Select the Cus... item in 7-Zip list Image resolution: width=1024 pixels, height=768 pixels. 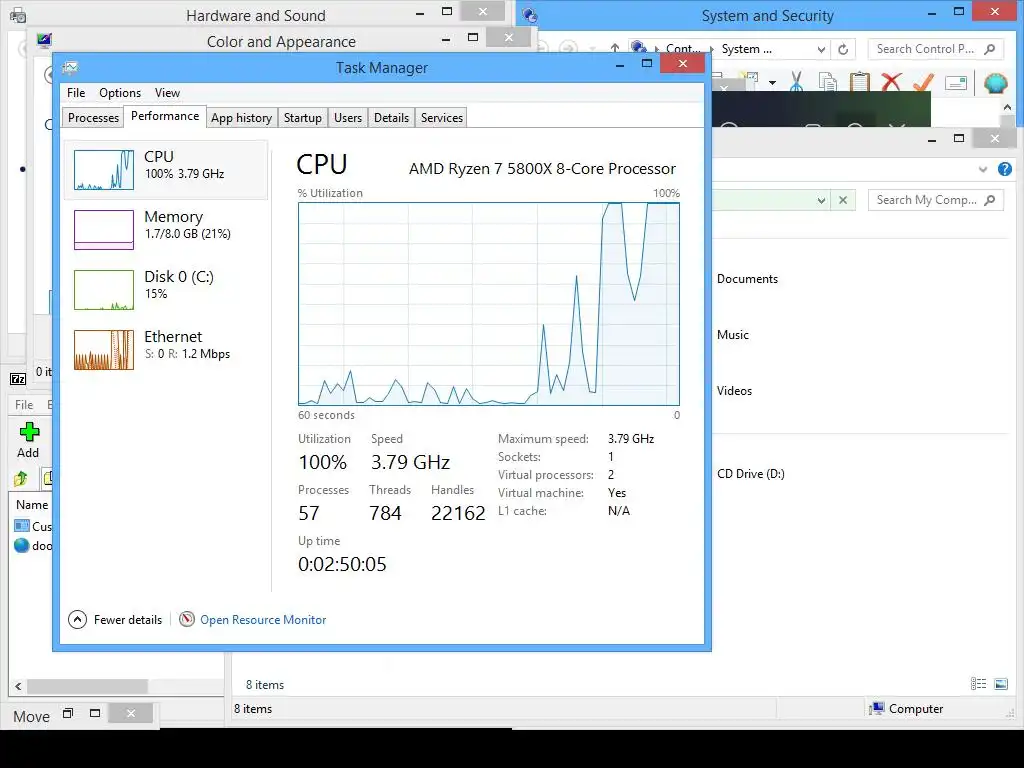(x=32, y=526)
